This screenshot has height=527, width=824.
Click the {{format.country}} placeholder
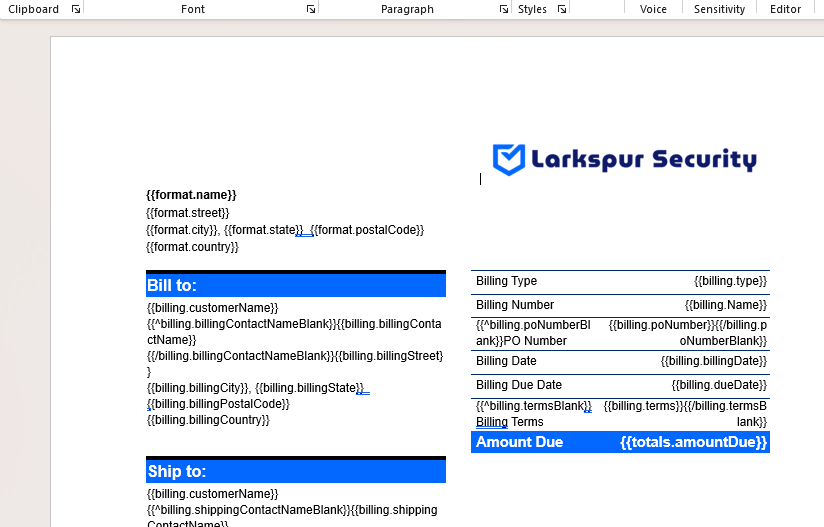(x=192, y=246)
